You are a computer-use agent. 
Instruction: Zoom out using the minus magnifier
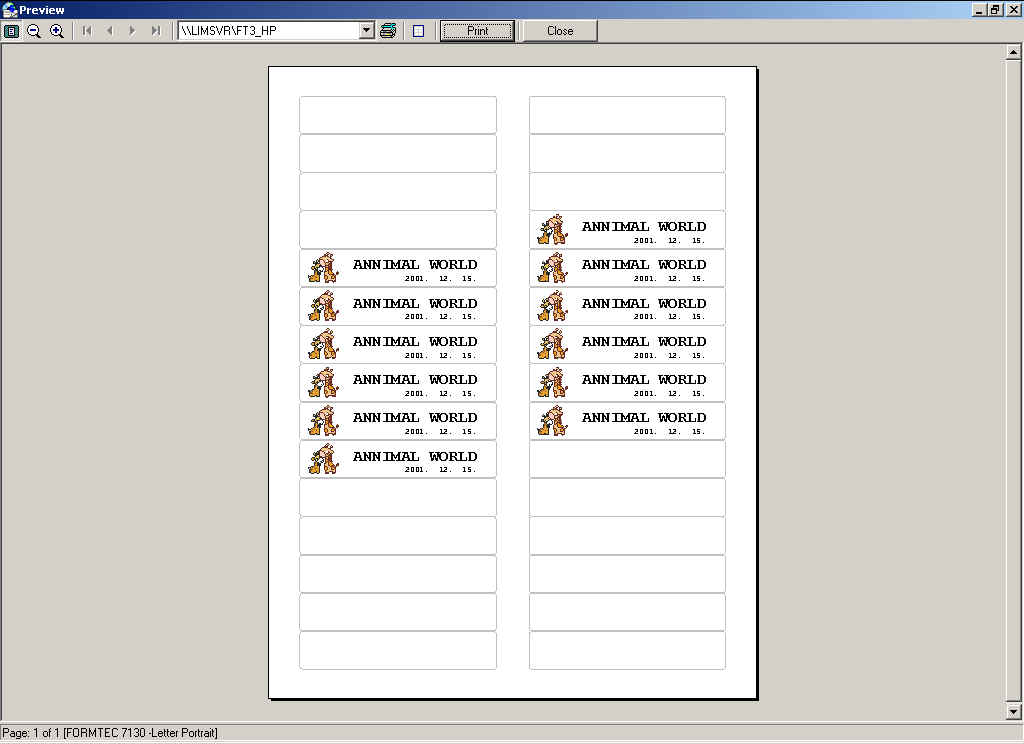[34, 31]
